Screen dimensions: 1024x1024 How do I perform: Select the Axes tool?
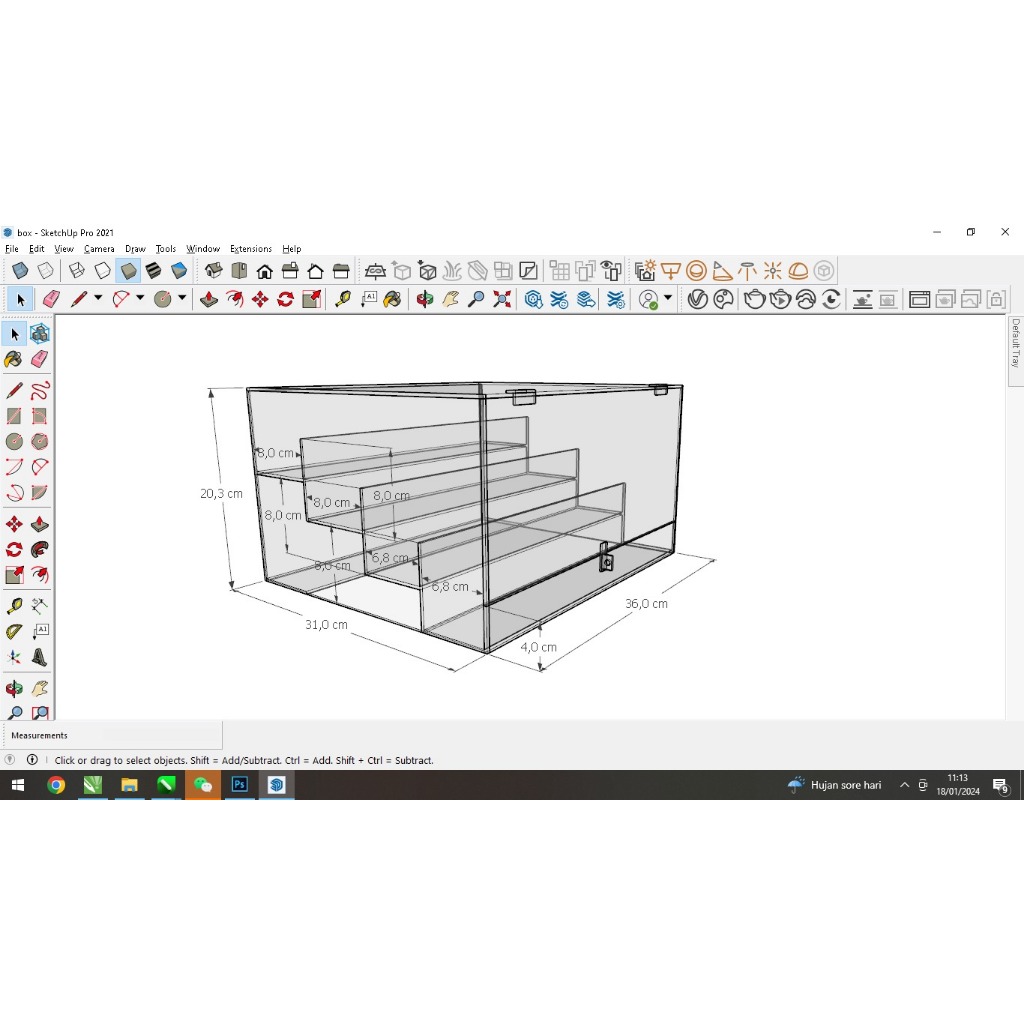tap(14, 657)
